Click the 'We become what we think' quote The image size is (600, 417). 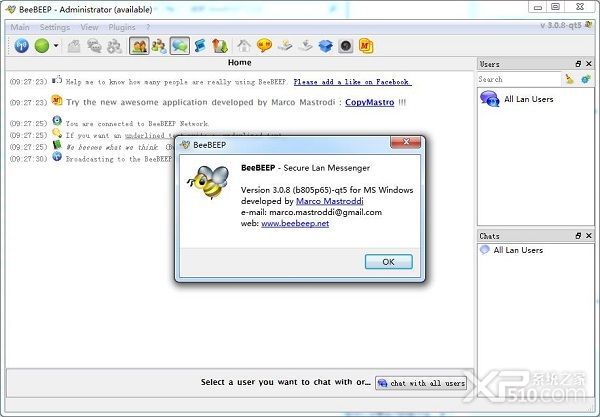(112, 147)
